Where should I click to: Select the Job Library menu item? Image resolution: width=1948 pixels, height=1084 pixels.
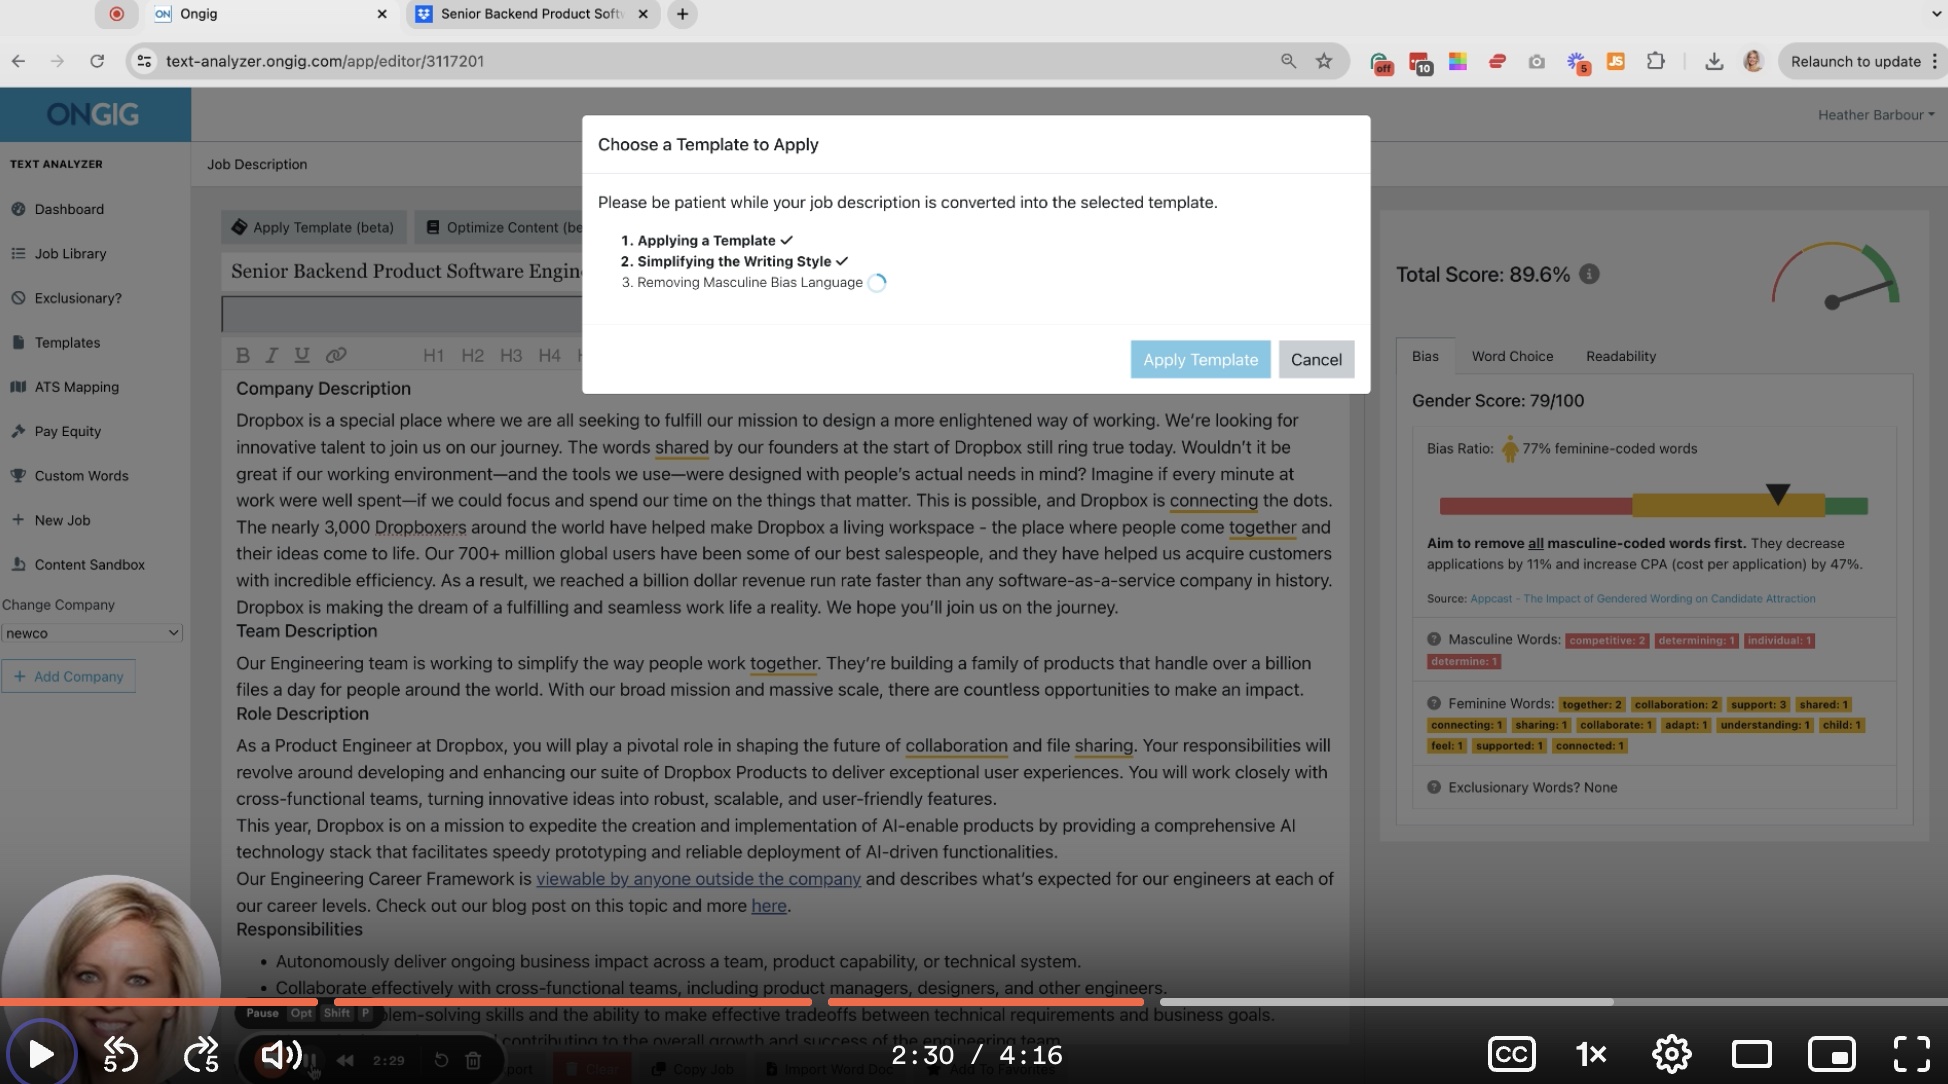71,254
